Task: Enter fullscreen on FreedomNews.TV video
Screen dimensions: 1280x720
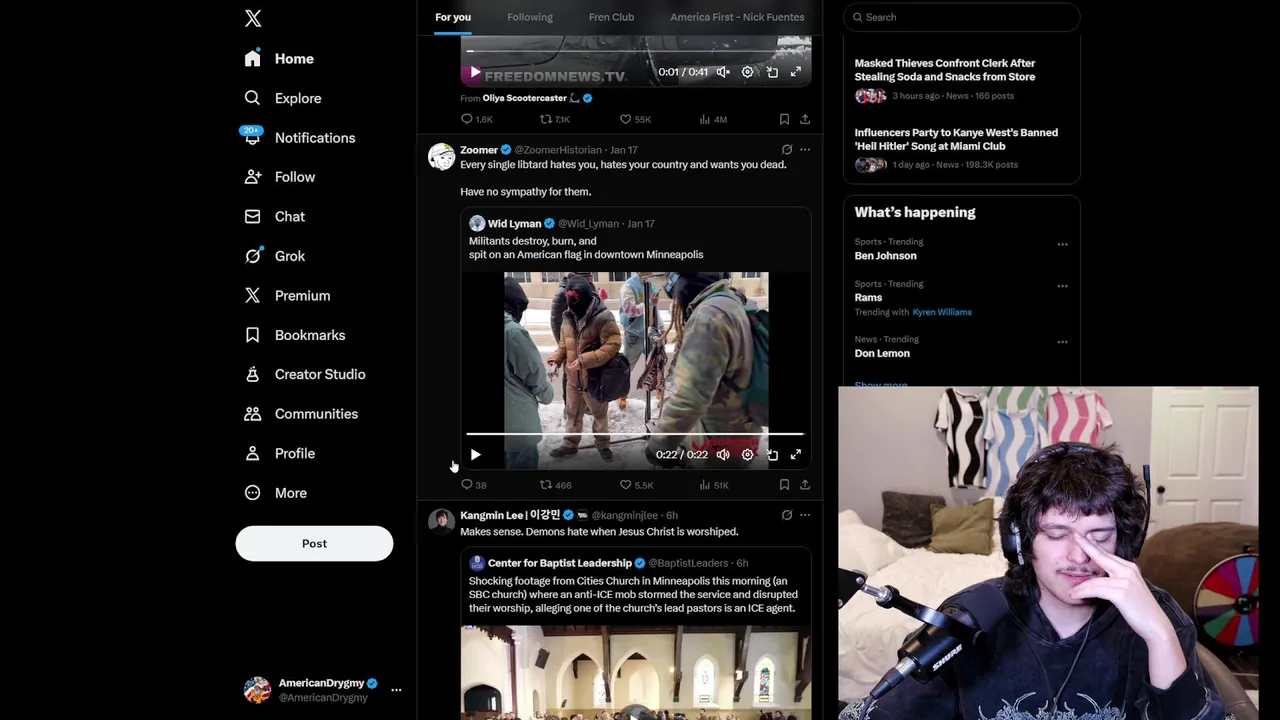Action: [796, 72]
